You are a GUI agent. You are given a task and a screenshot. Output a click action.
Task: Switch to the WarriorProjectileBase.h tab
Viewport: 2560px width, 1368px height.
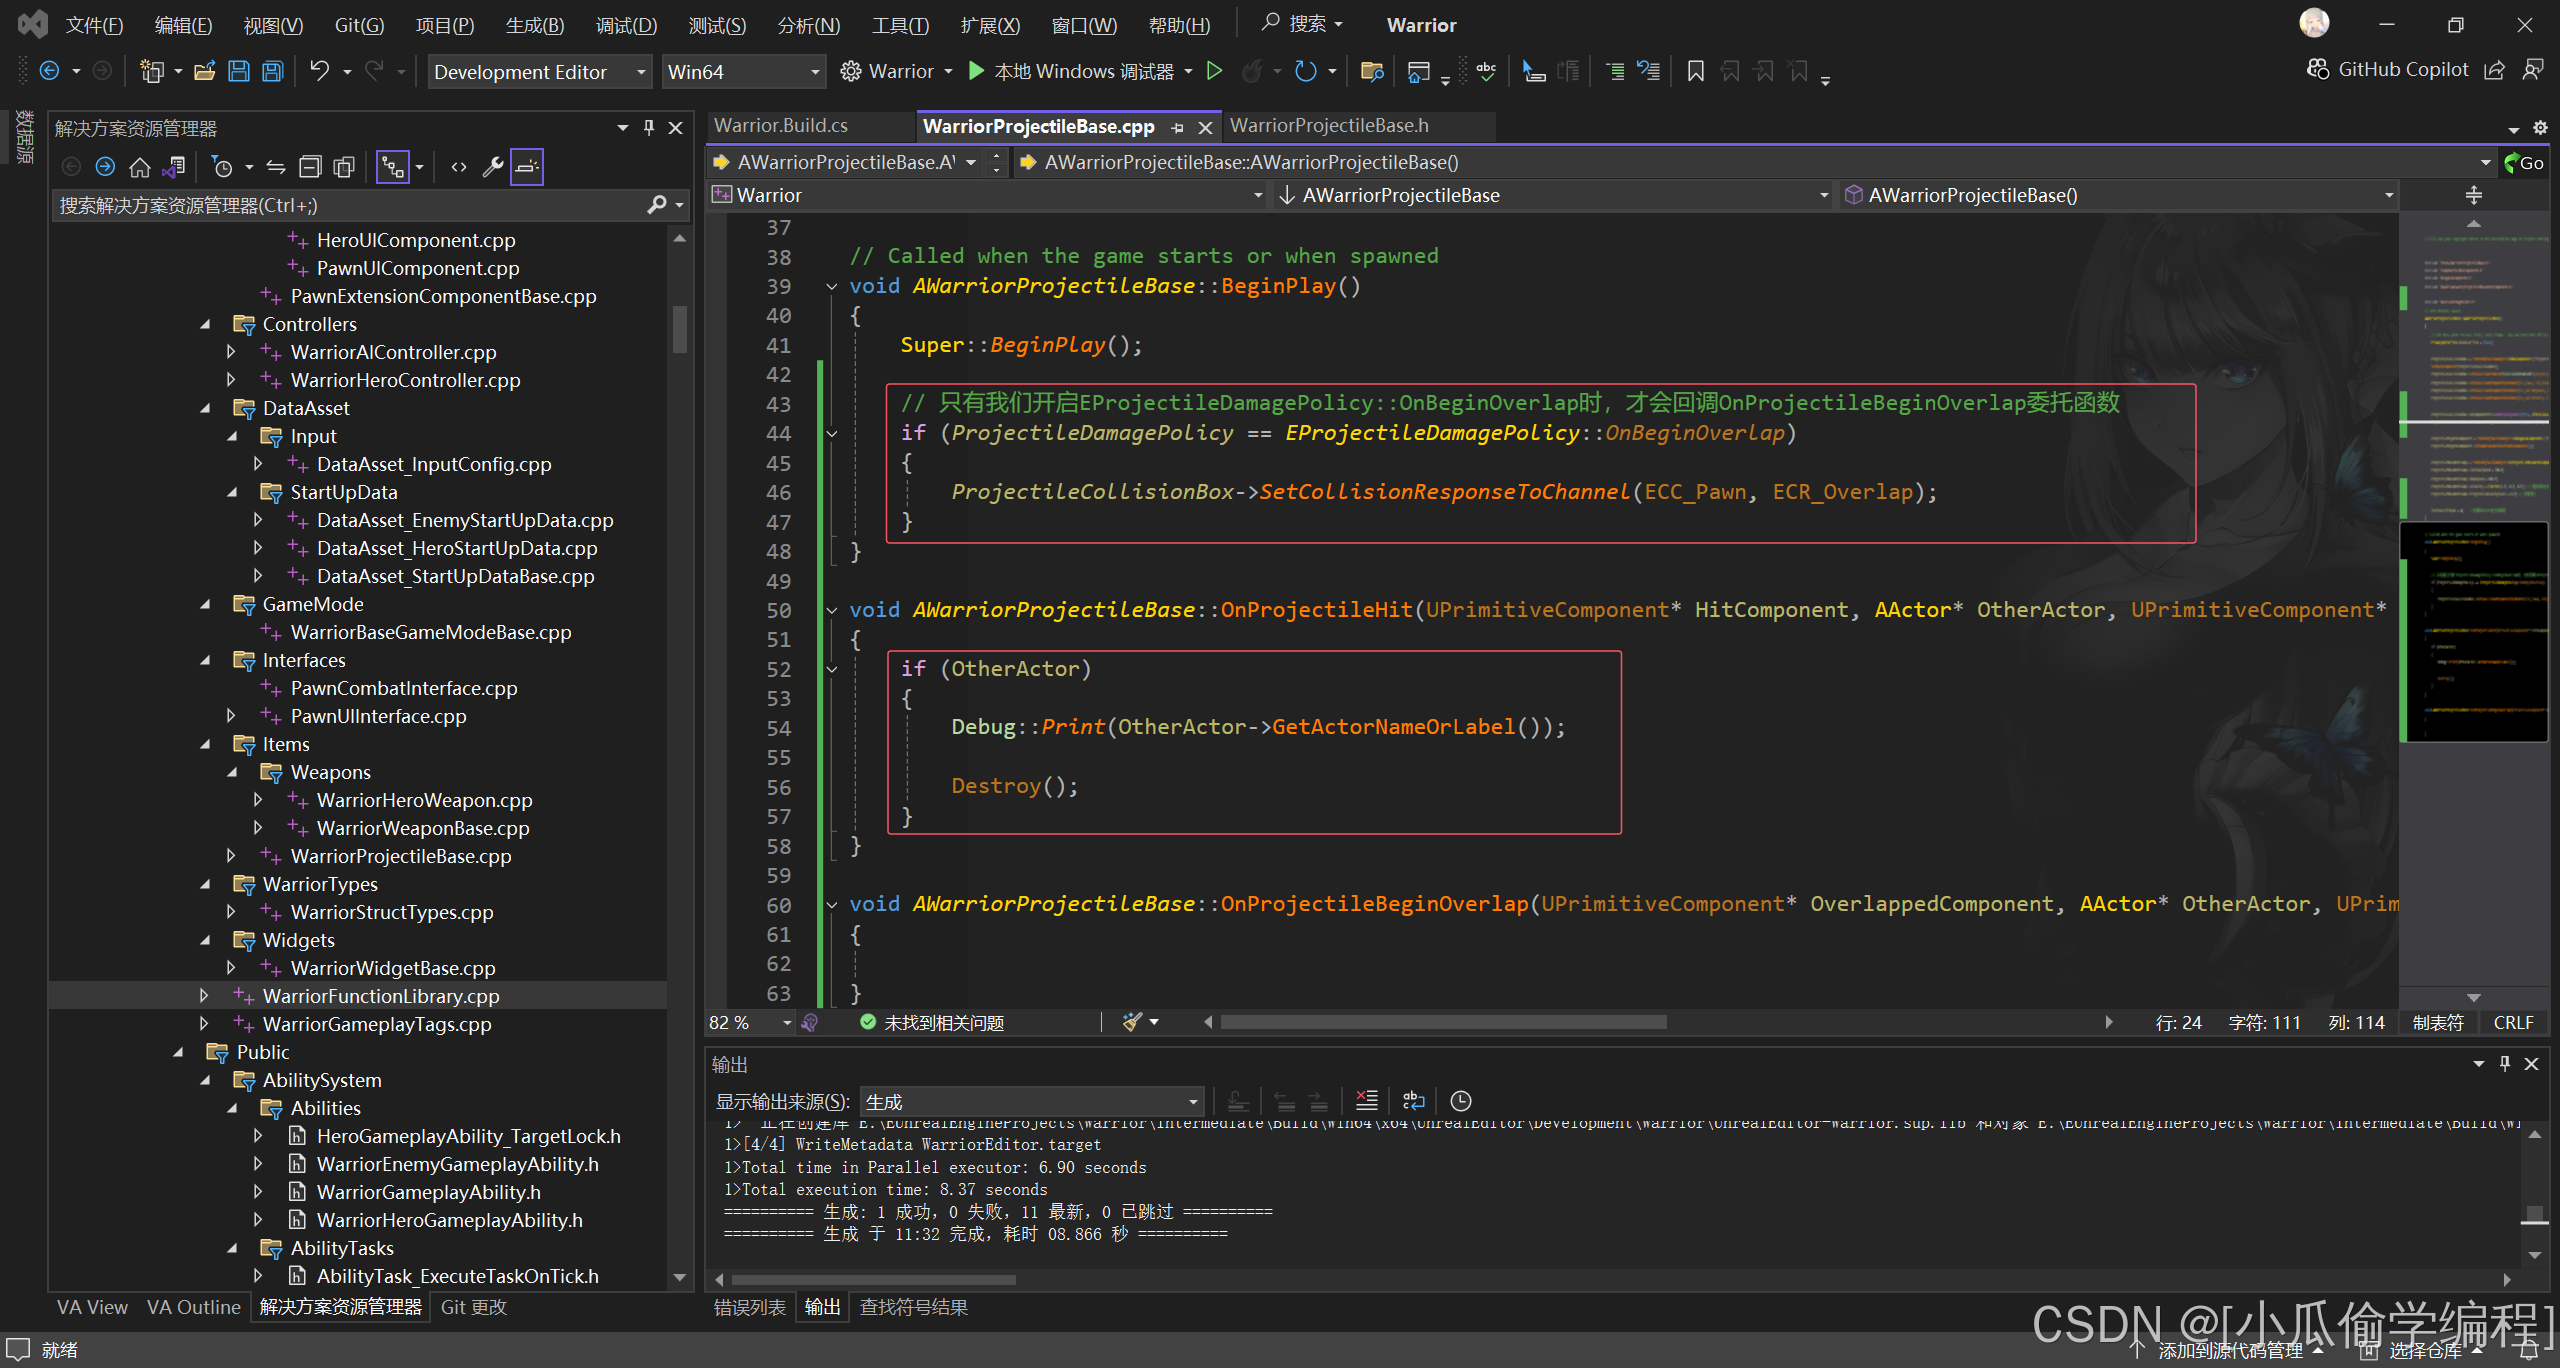click(x=1329, y=125)
